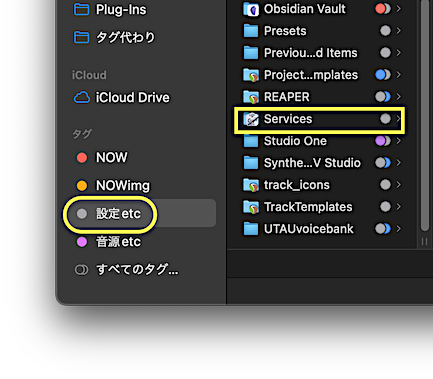Click the track_icons folder icon
This screenshot has width=433, height=379.
(251, 185)
